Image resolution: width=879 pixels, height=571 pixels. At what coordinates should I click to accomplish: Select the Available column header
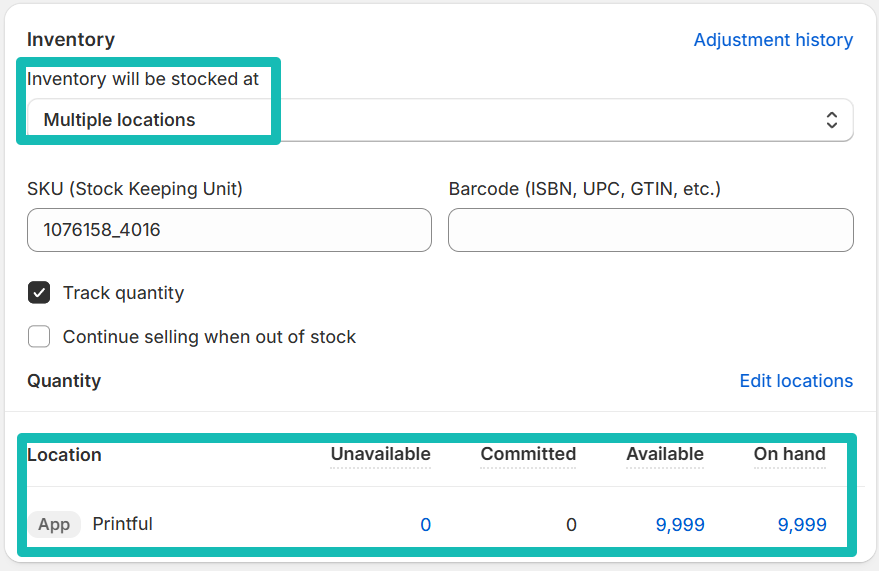pyautogui.click(x=665, y=454)
